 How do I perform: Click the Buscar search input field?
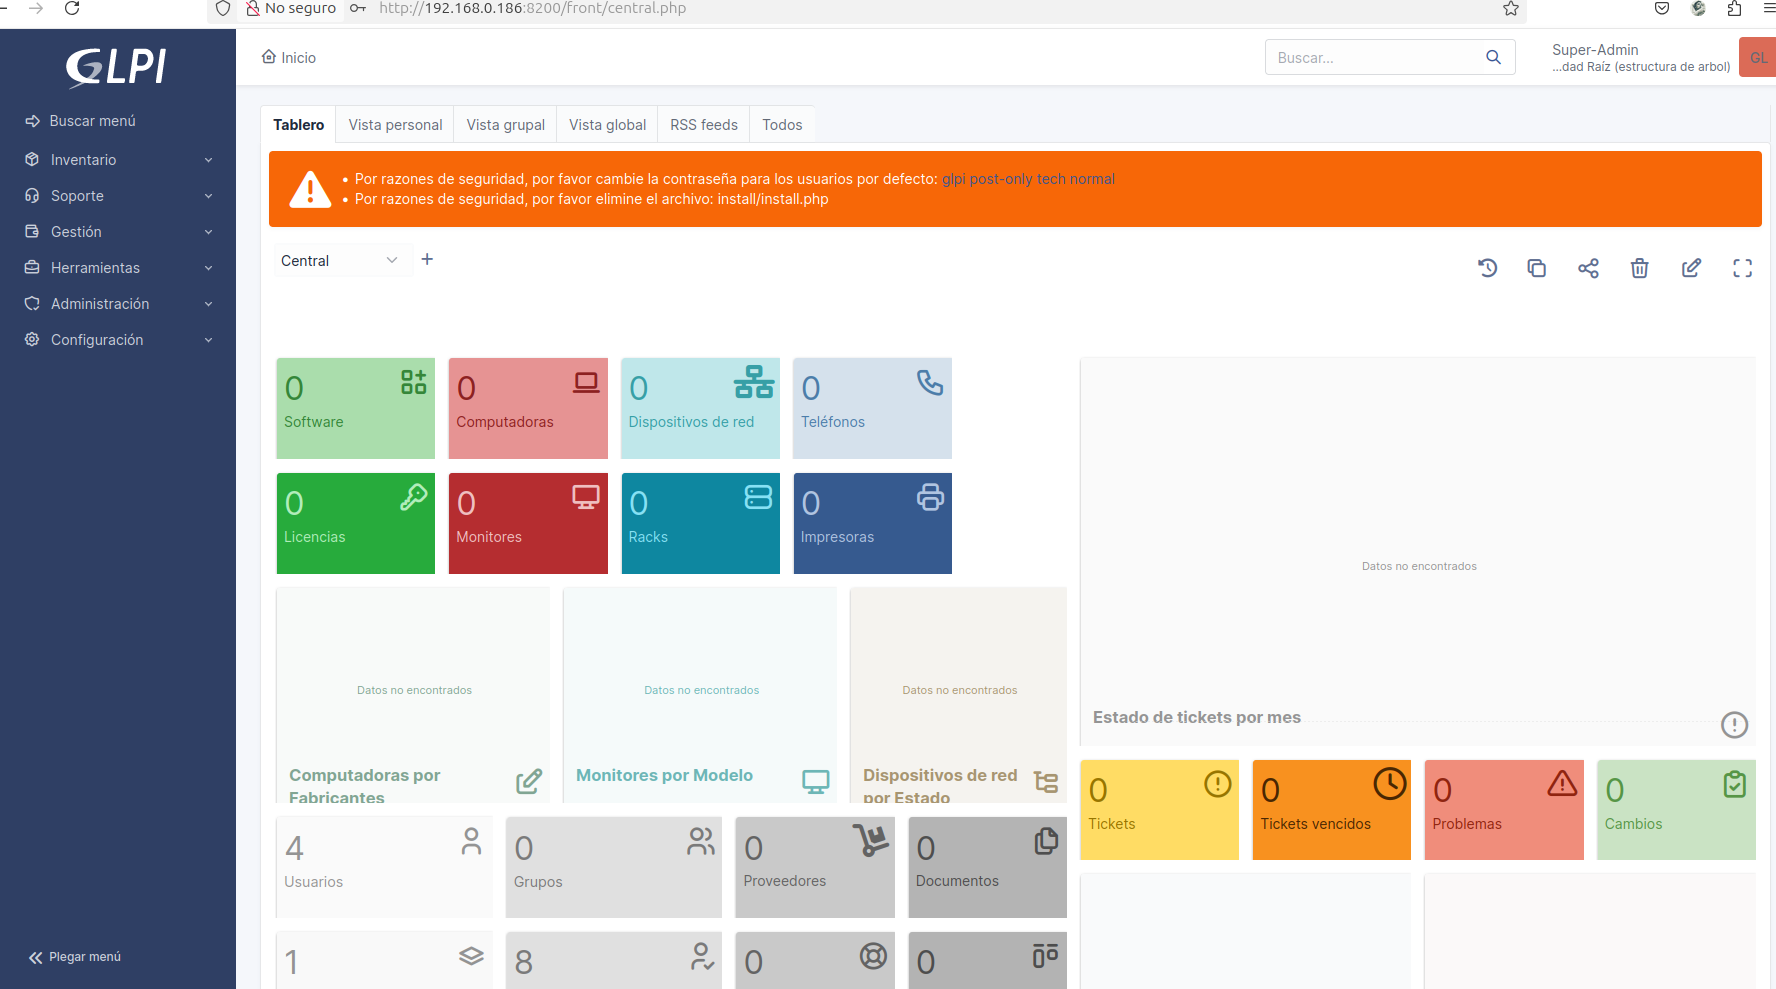(x=1375, y=58)
